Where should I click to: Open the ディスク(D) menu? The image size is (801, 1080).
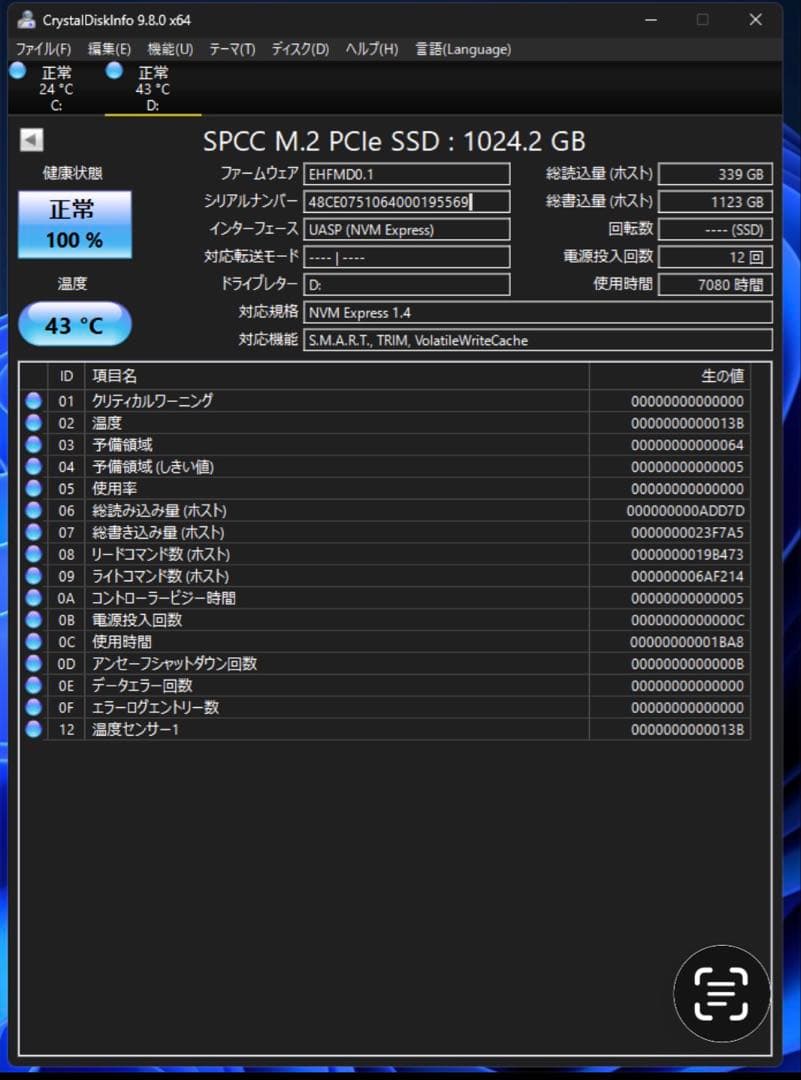tap(300, 49)
